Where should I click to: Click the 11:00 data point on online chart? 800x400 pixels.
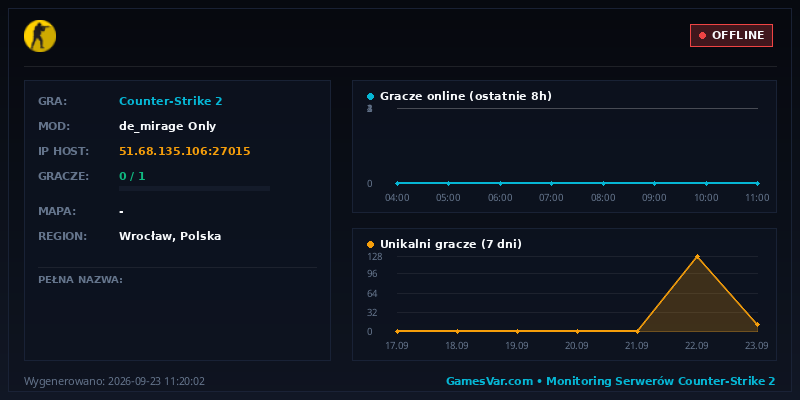point(758,183)
